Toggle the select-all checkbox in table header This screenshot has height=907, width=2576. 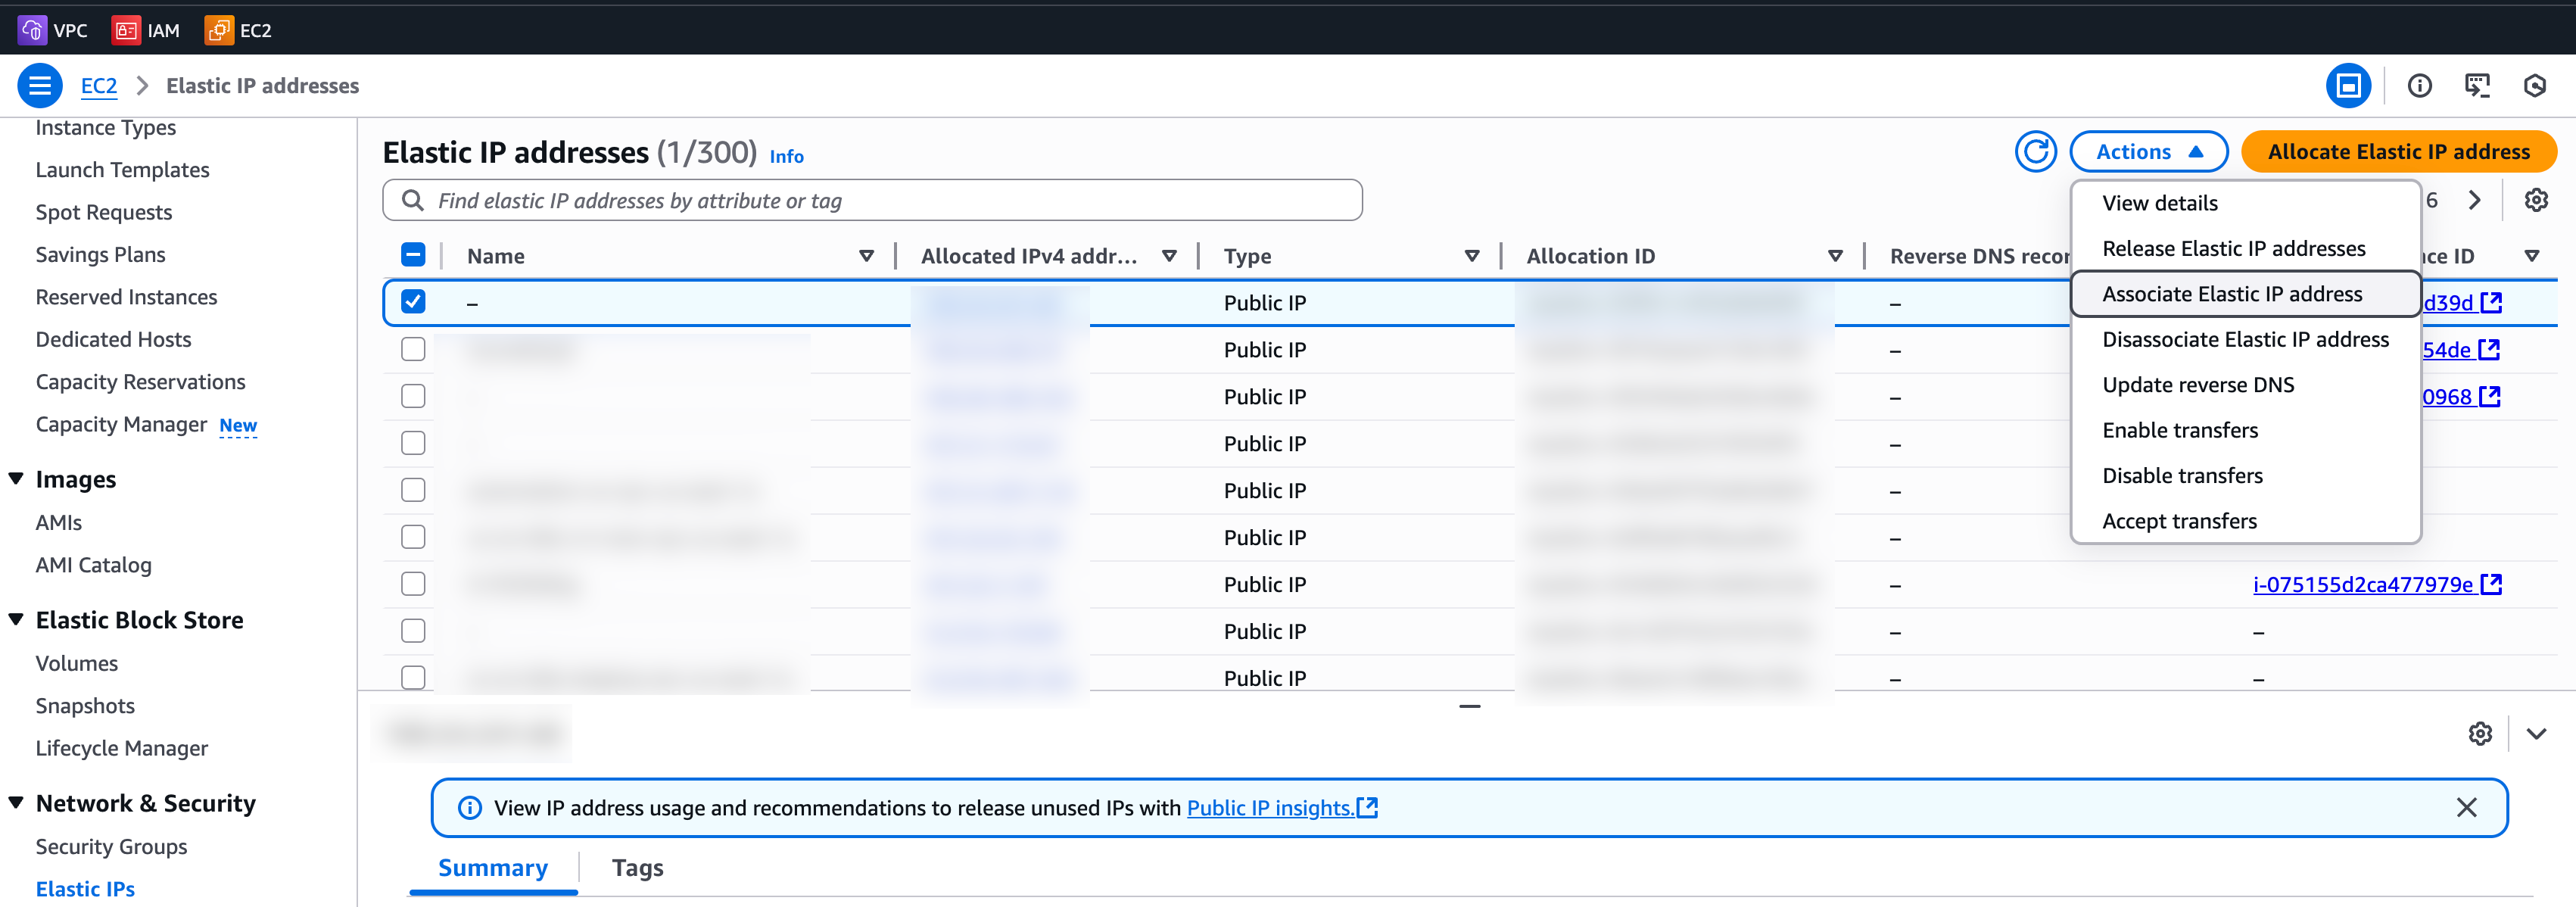[413, 254]
